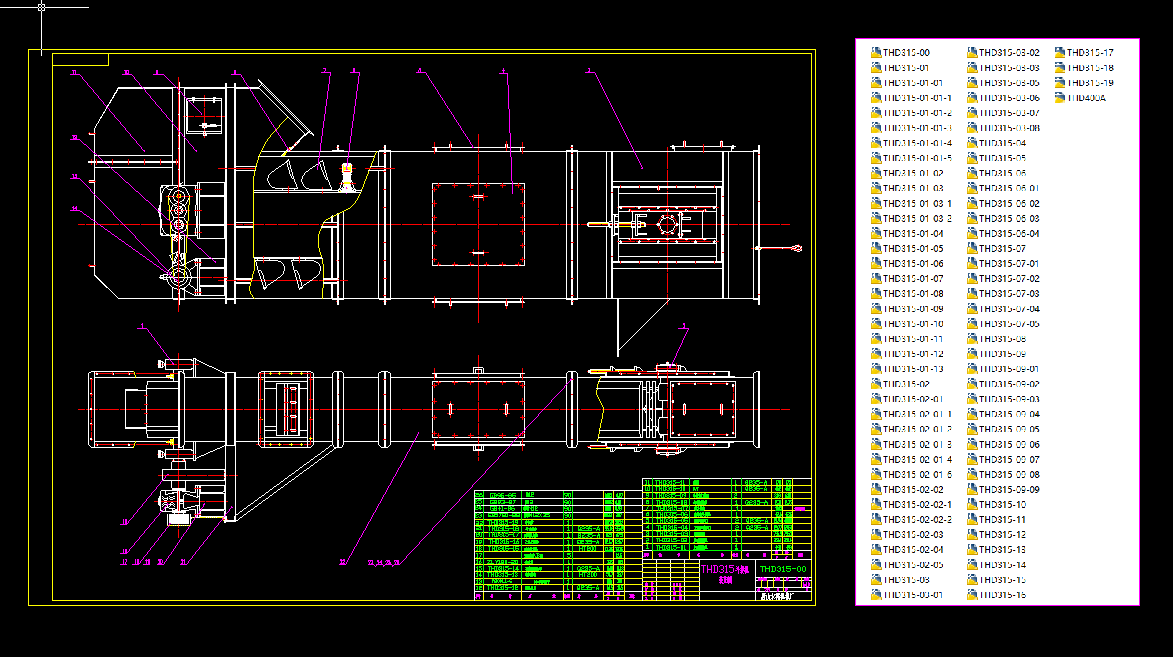Click the THD315-13 file icon

(x=973, y=549)
